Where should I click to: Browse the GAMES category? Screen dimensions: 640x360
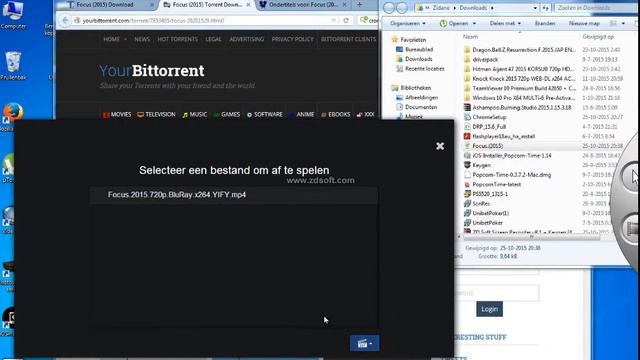pyautogui.click(x=227, y=115)
